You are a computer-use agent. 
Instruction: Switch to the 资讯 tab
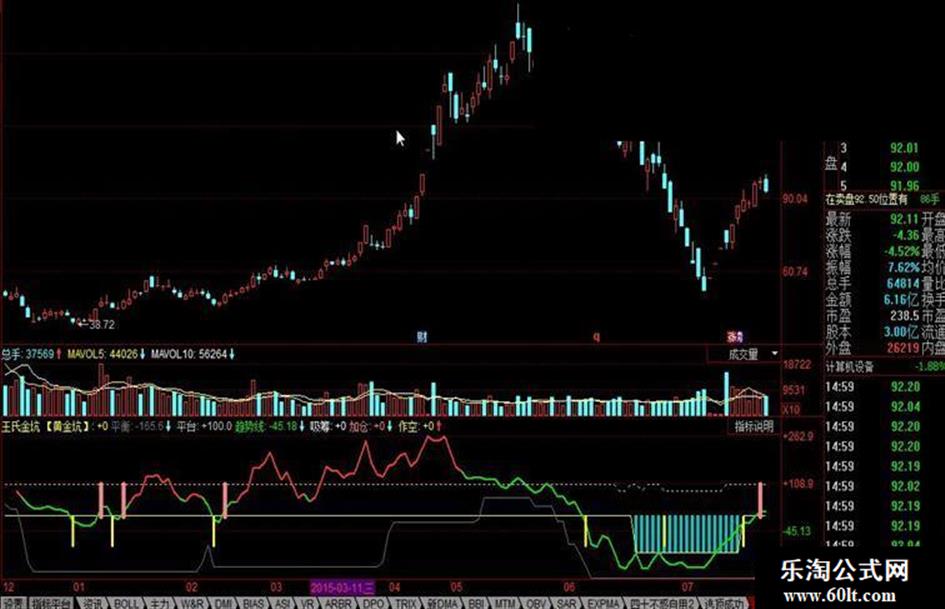click(x=92, y=603)
